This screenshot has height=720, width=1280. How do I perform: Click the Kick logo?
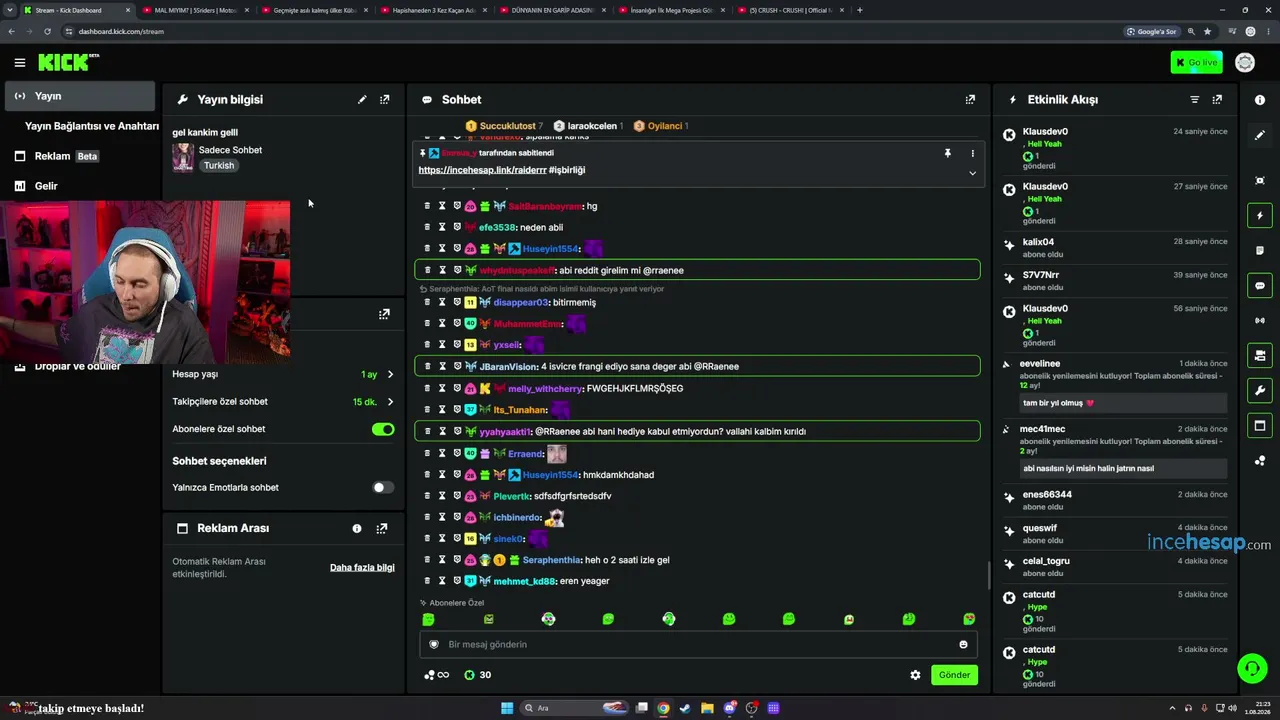coord(68,63)
